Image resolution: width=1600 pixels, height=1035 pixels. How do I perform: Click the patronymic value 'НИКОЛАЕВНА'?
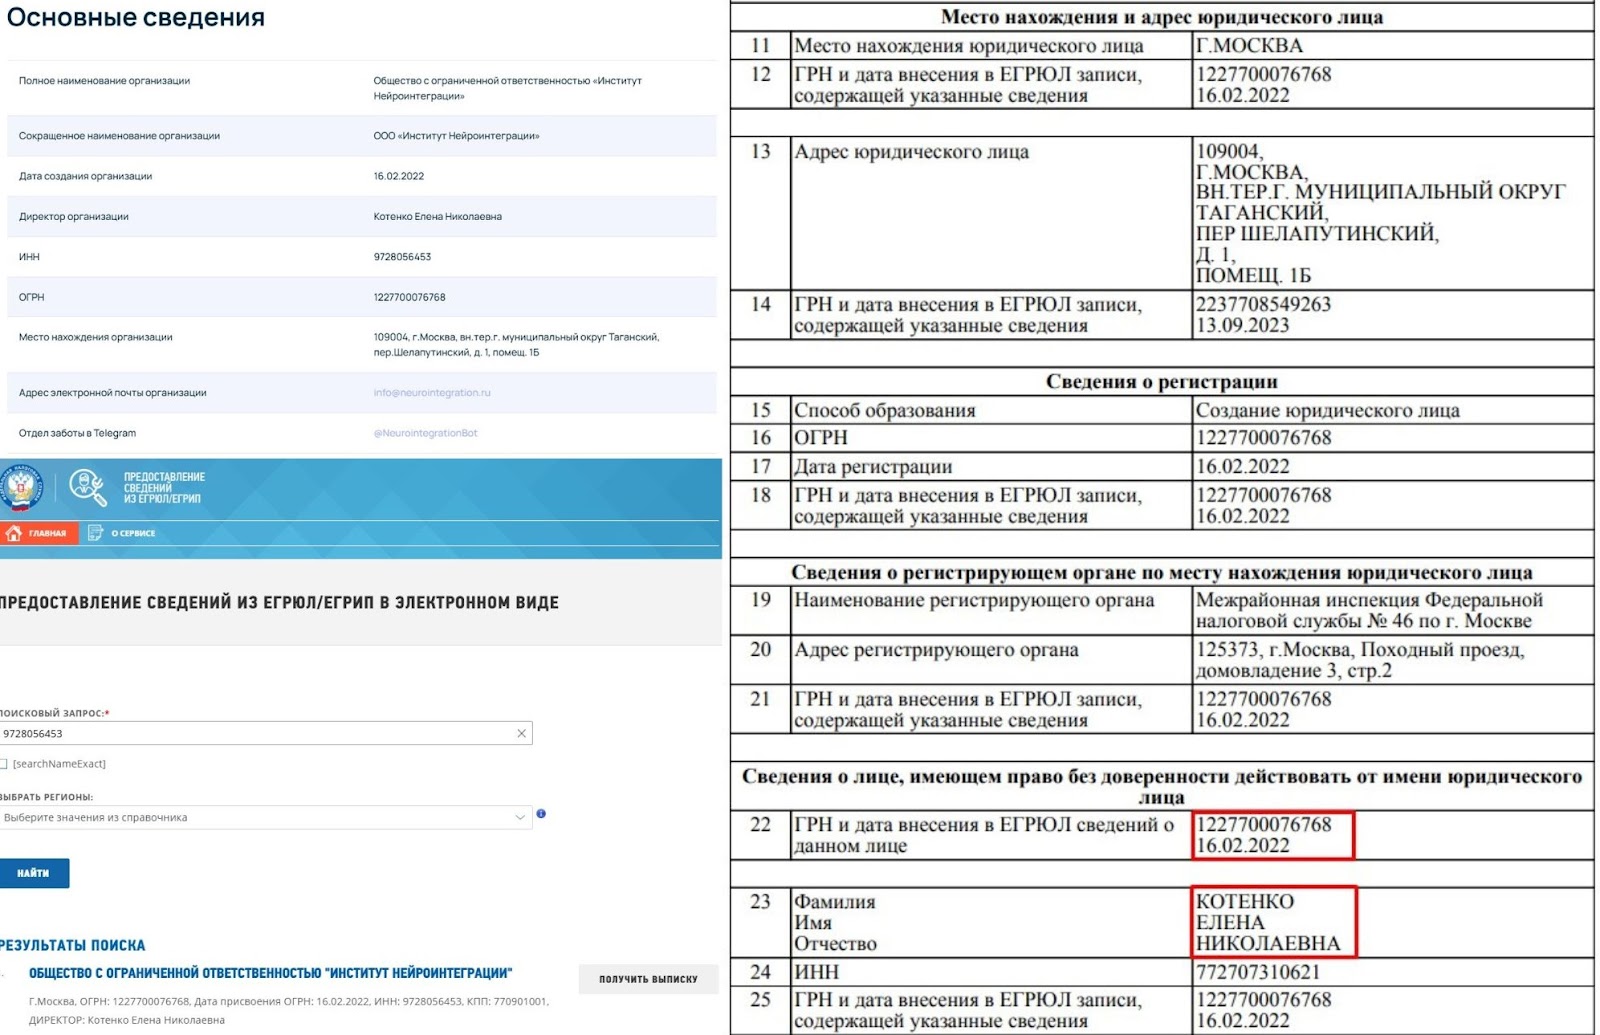pos(1268,944)
